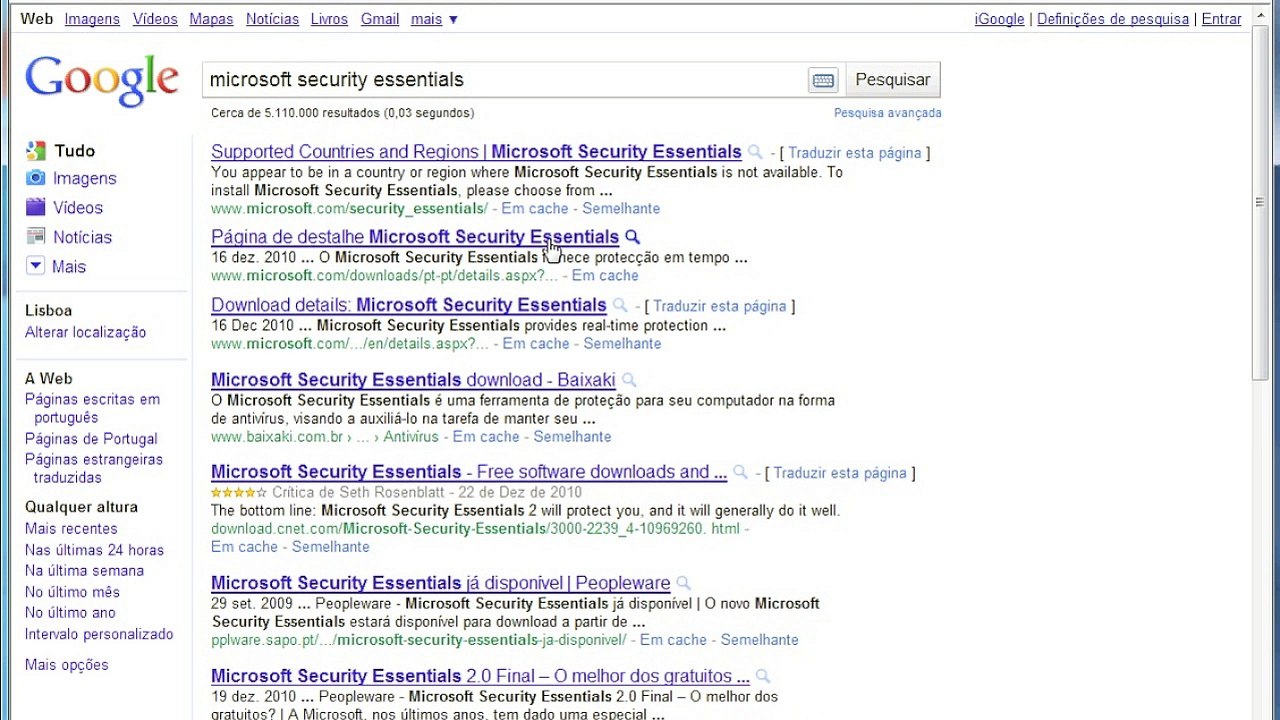Open the Vídeos film icon in sidebar
Viewport: 1280px width, 720px height.
pyautogui.click(x=36, y=207)
